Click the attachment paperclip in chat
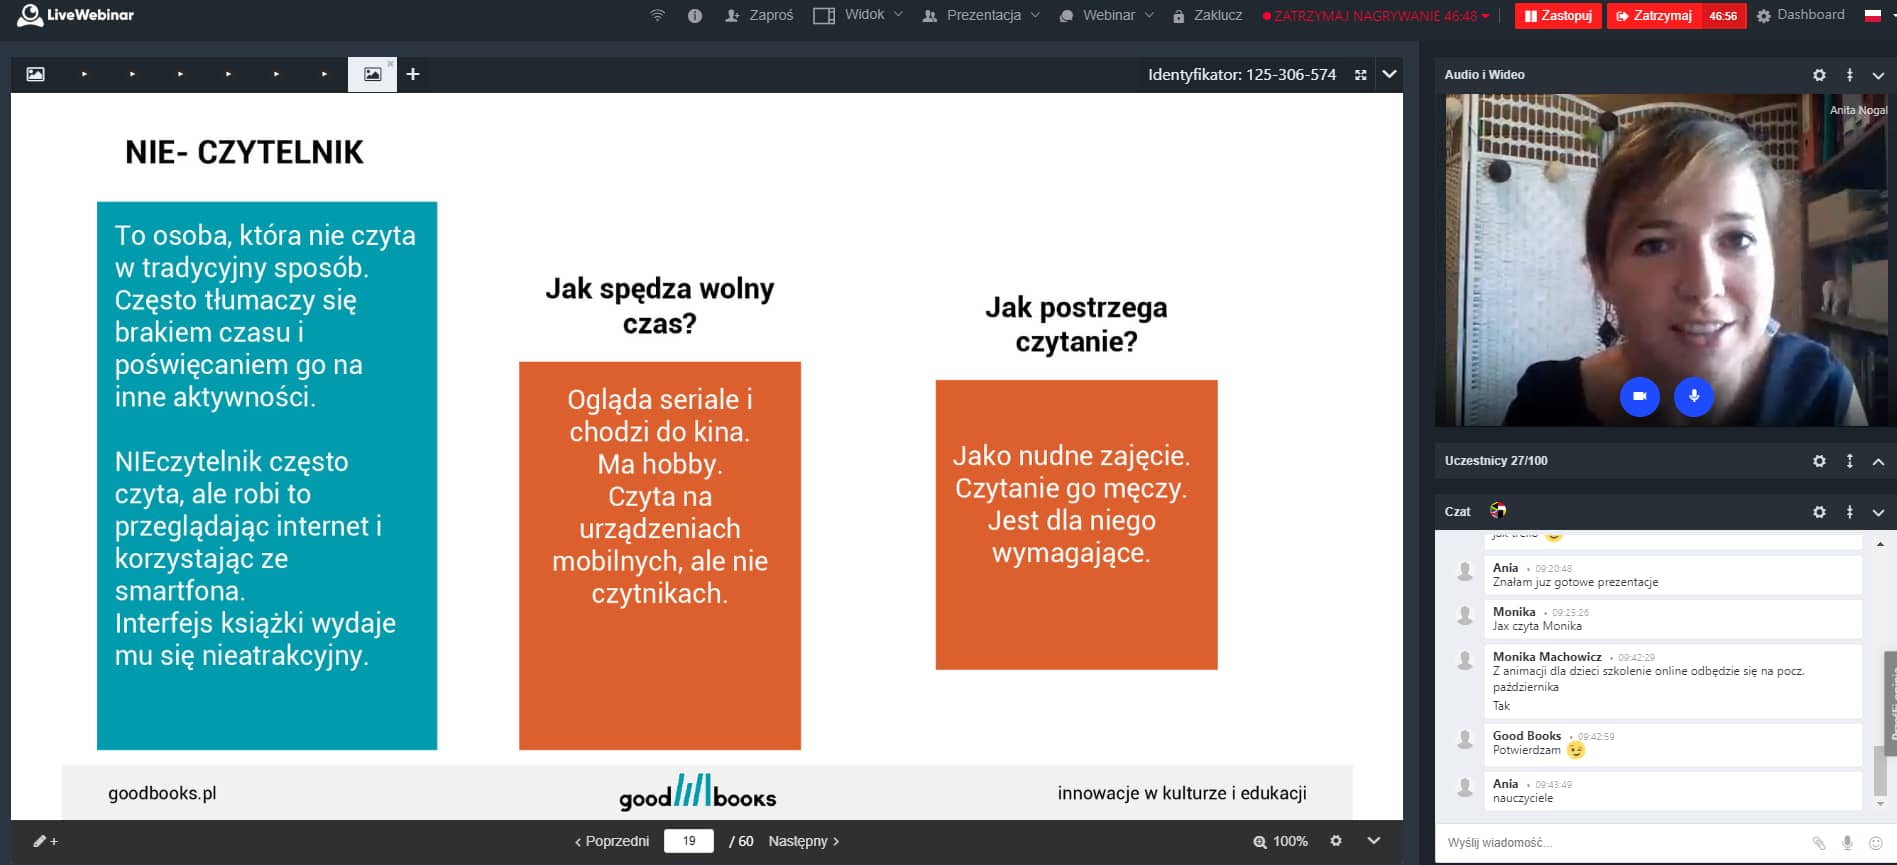This screenshot has height=865, width=1897. click(1819, 843)
